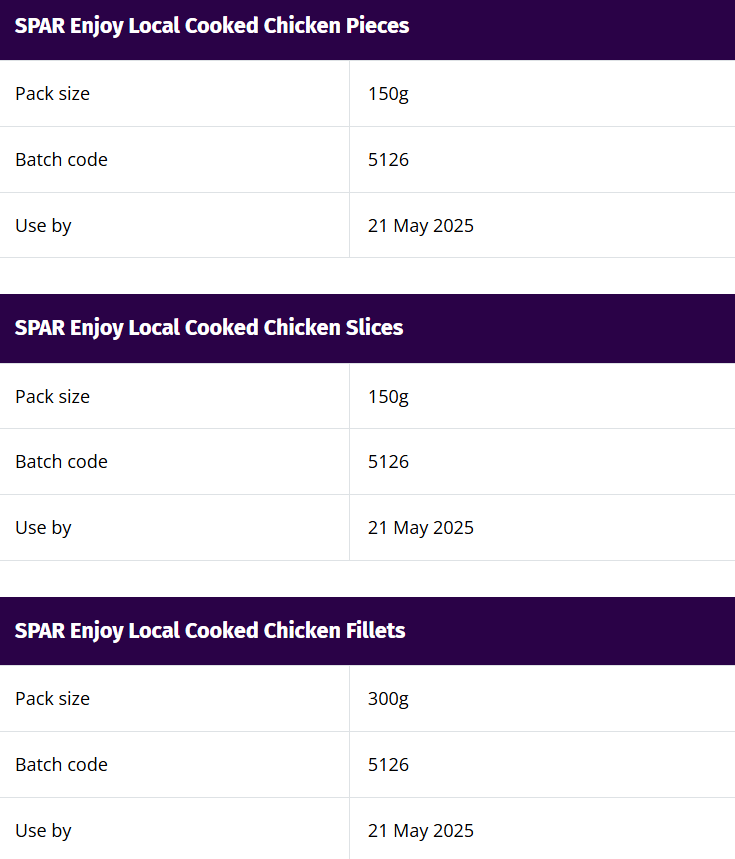Click the 150g value in Chicken Pieces table
The width and height of the screenshot is (735, 859).
388,94
